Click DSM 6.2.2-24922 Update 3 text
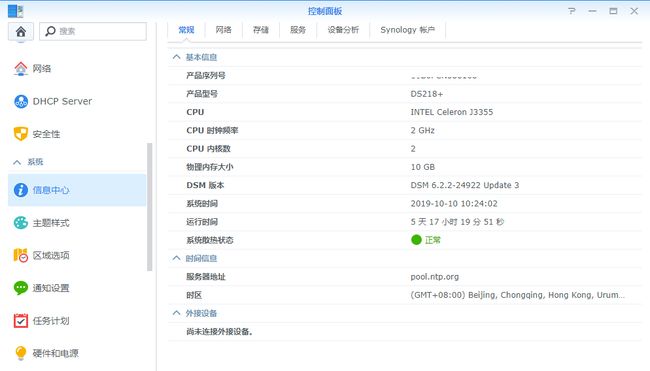The image size is (650, 371). click(x=465, y=185)
